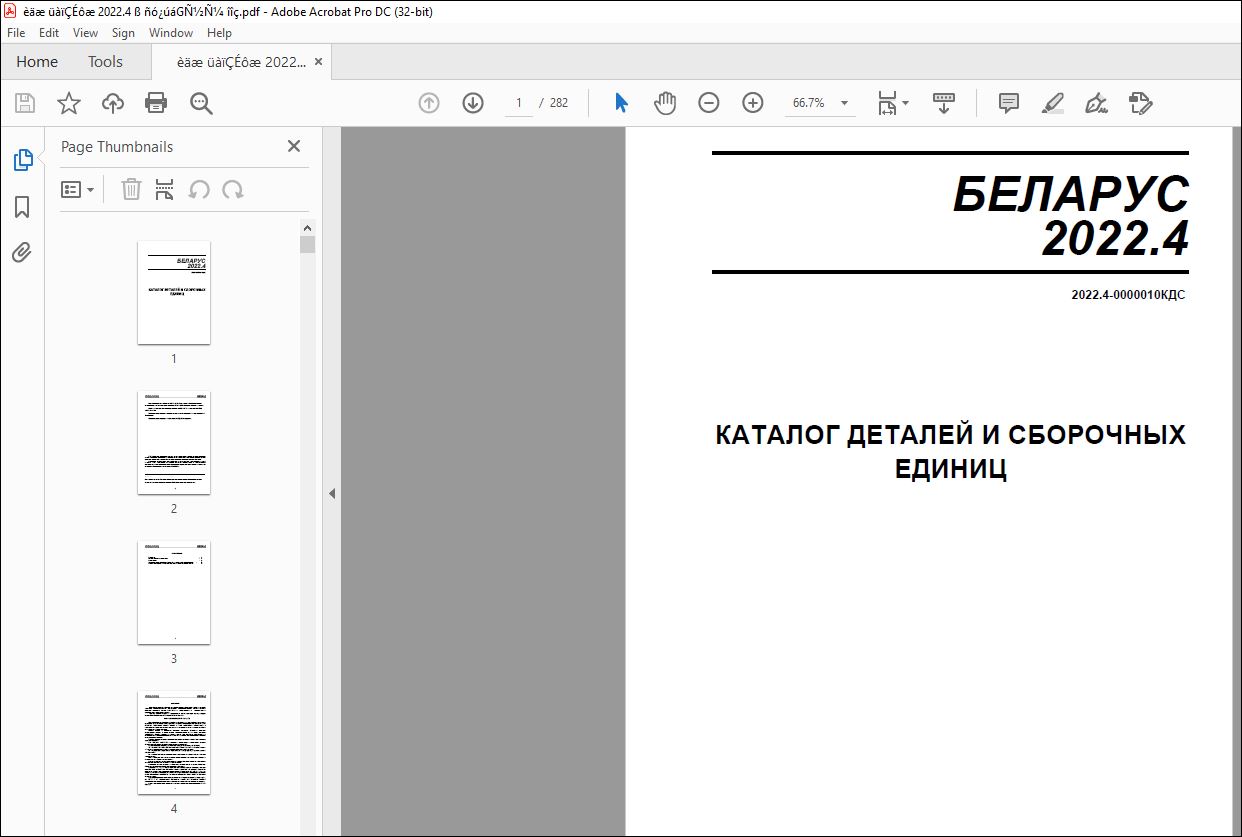Viewport: 1242px width, 837px height.
Task: Select page 4 thumbnail
Action: click(174, 743)
